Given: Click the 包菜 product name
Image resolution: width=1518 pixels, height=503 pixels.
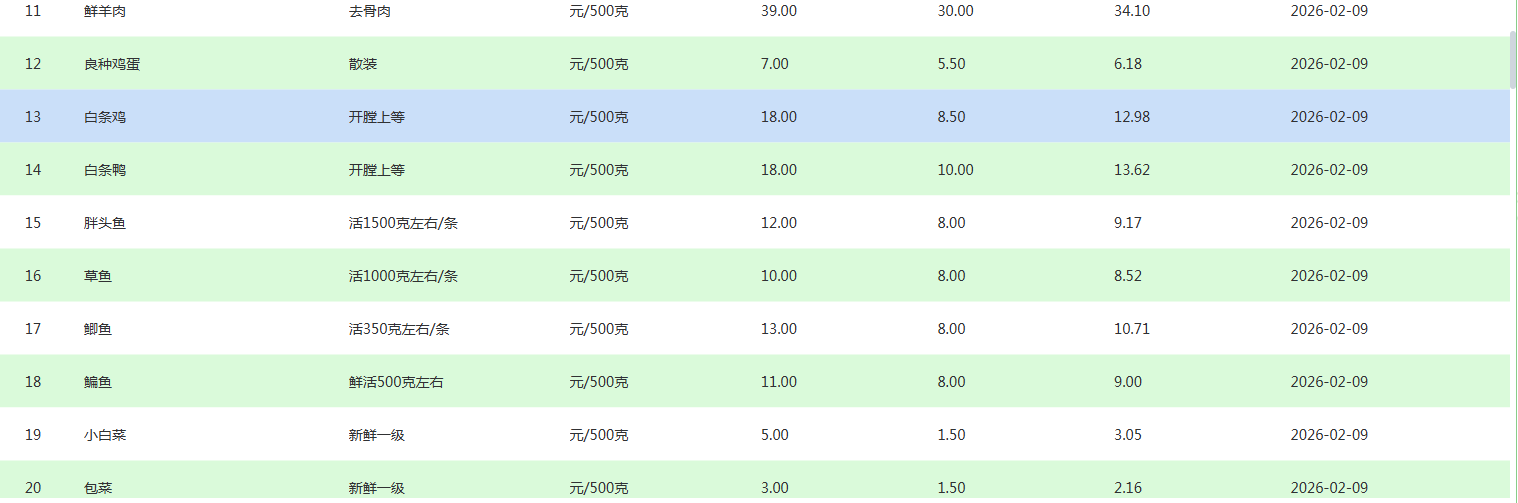Looking at the screenshot, I should click(x=98, y=488).
